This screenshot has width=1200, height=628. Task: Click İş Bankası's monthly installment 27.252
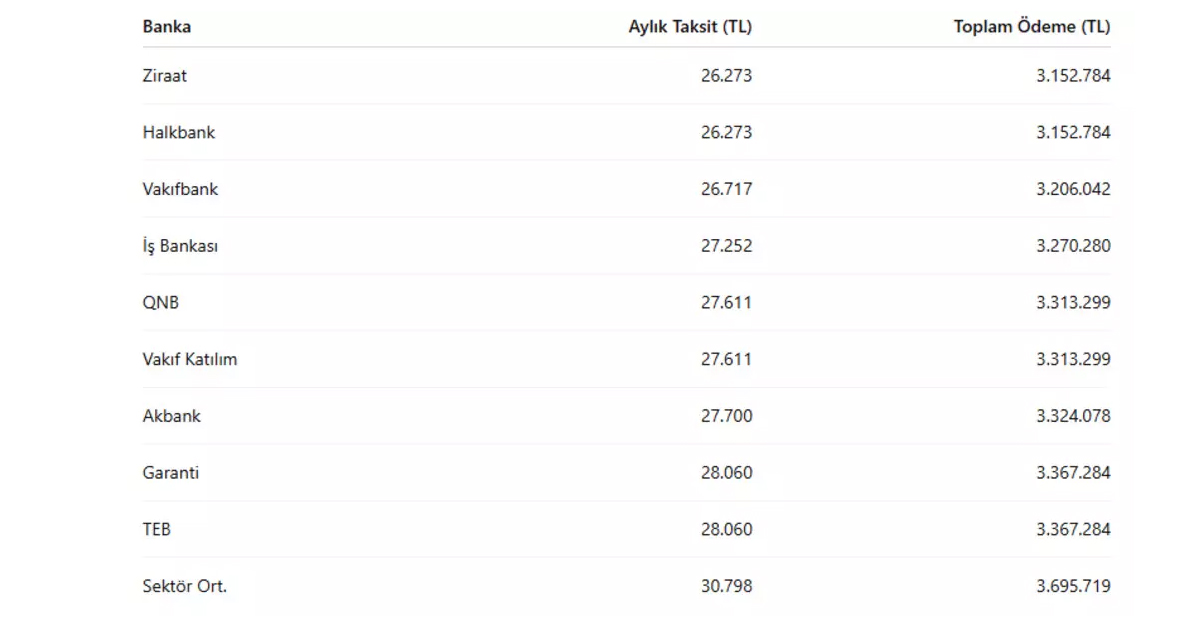(x=726, y=246)
